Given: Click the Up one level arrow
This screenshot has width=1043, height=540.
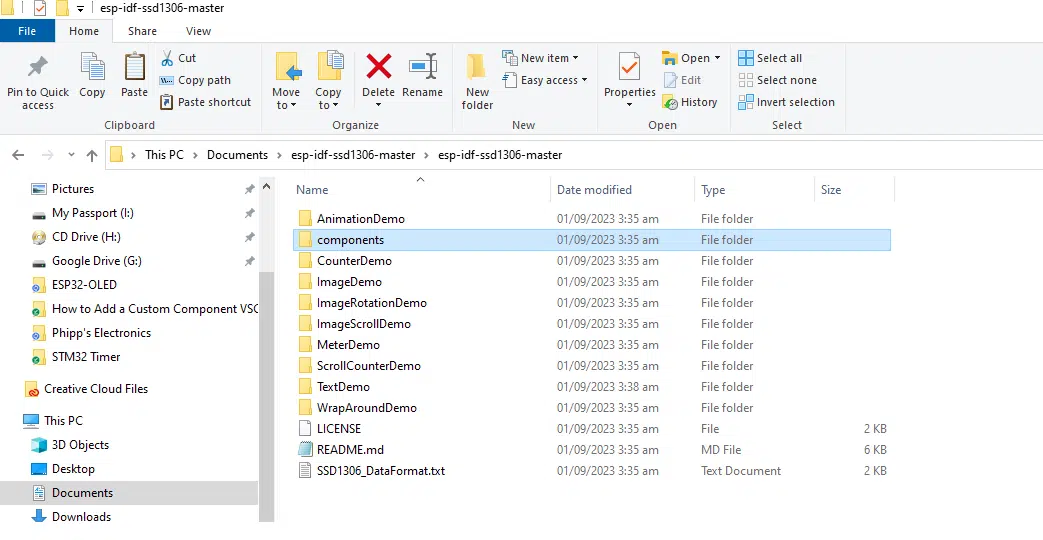Looking at the screenshot, I should click(x=92, y=155).
